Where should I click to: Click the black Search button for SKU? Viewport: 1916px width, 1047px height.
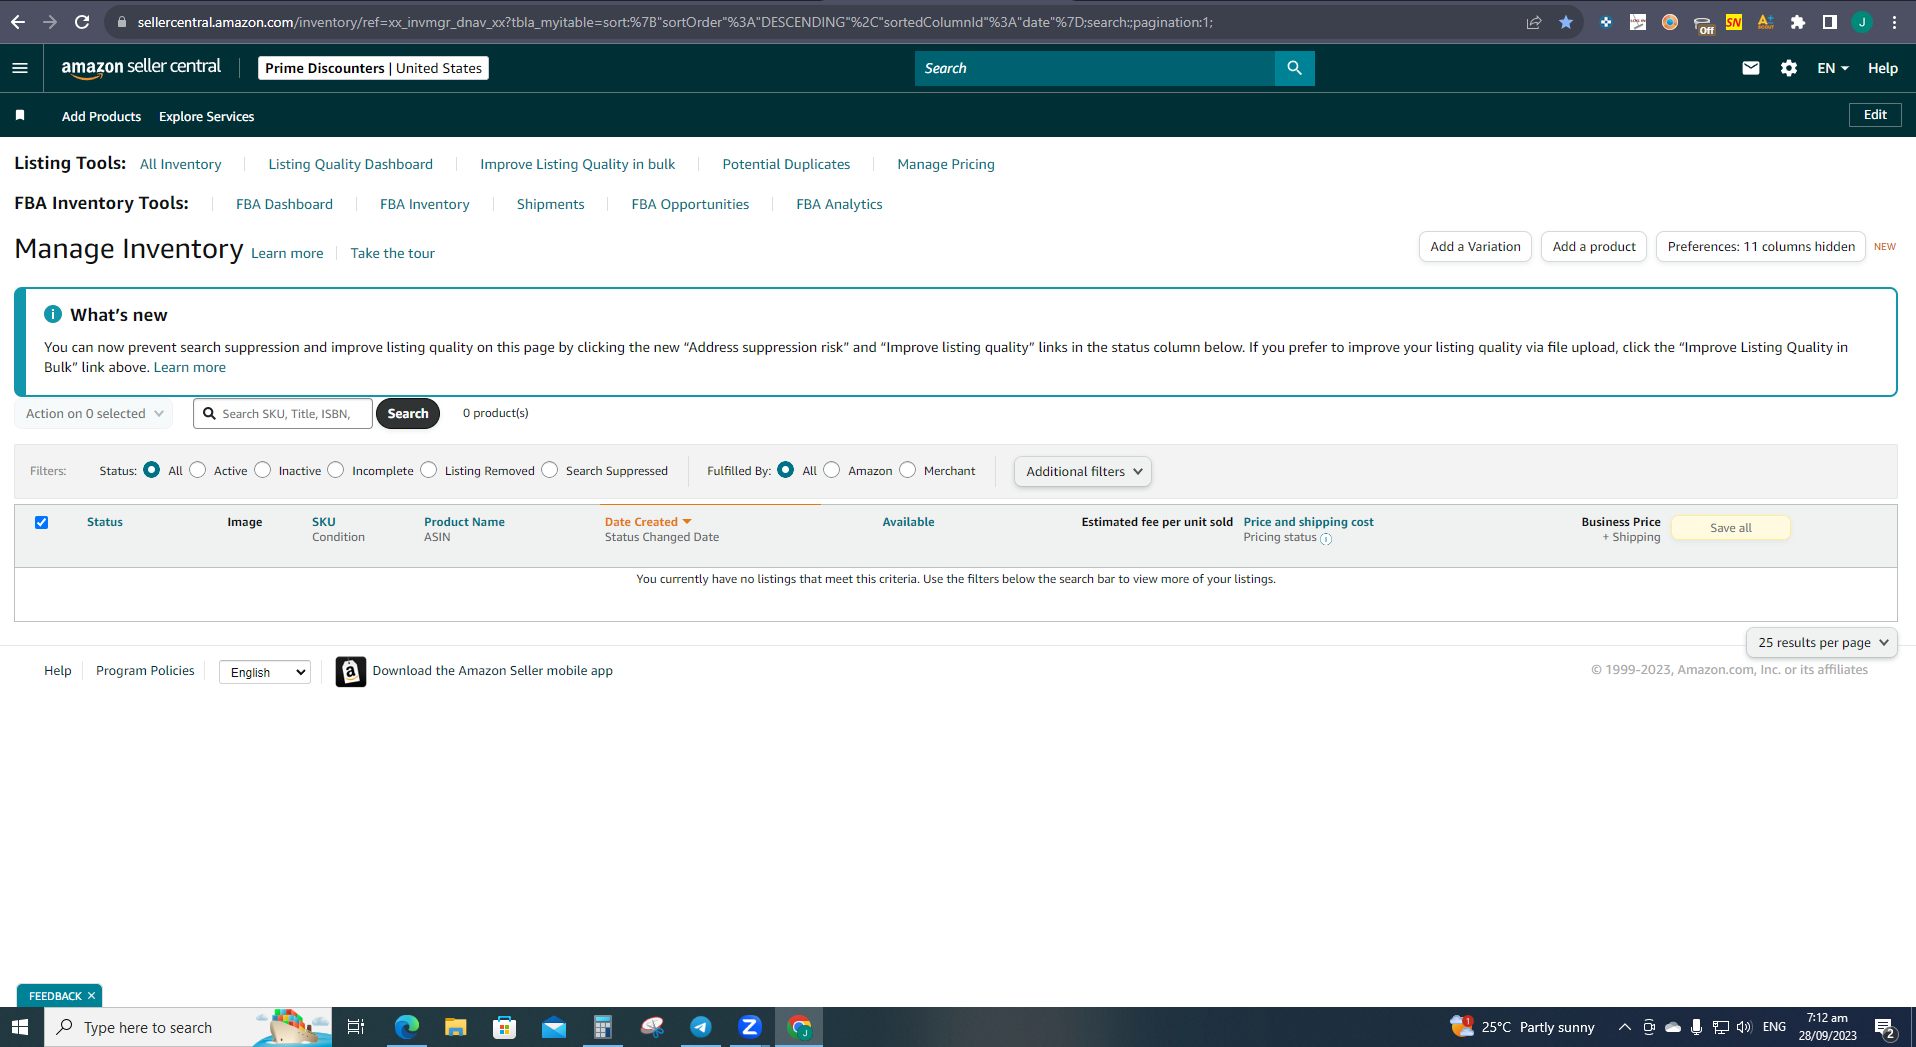pos(408,413)
